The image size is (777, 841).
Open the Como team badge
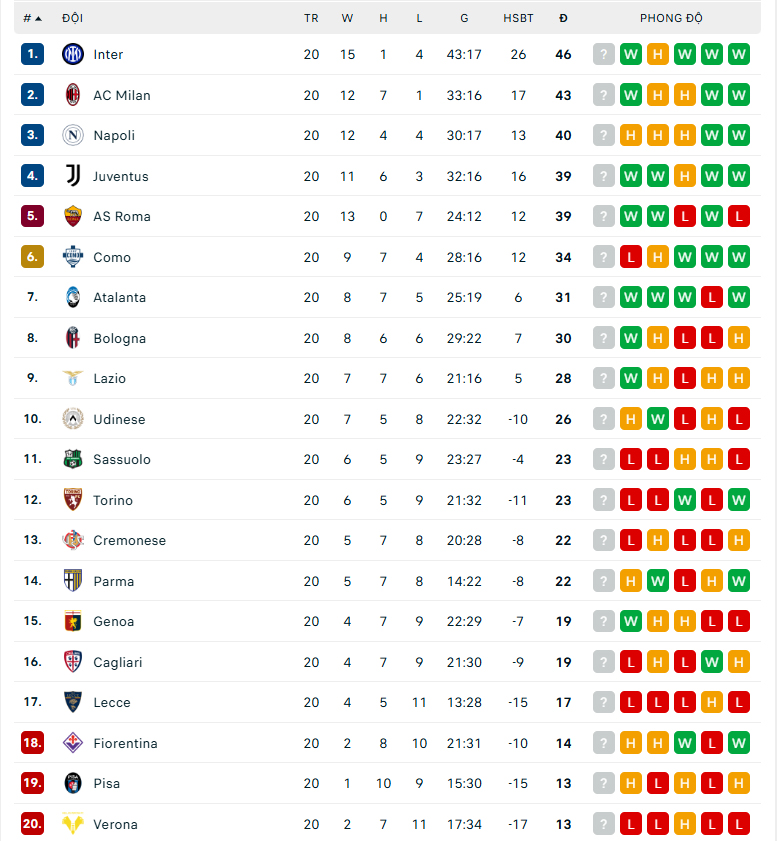click(x=72, y=257)
